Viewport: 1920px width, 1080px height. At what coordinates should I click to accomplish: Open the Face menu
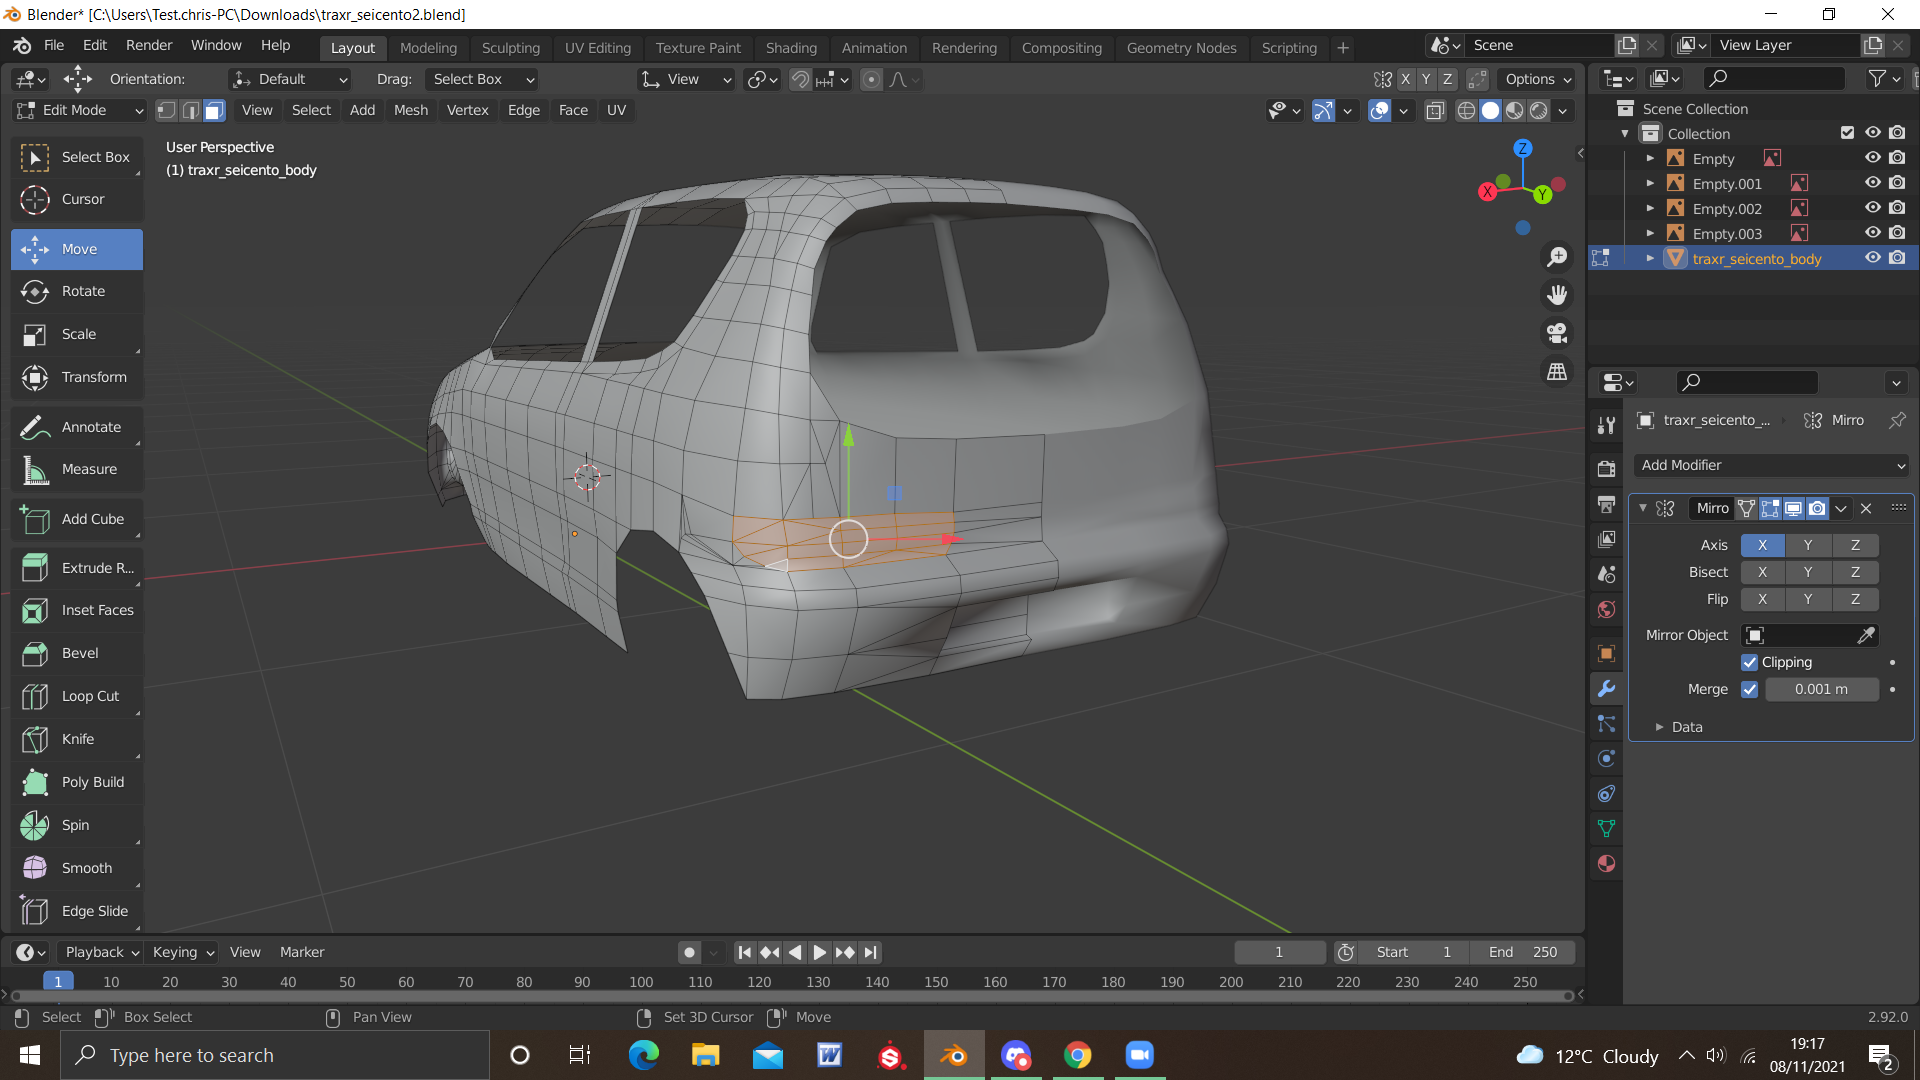[x=573, y=110]
